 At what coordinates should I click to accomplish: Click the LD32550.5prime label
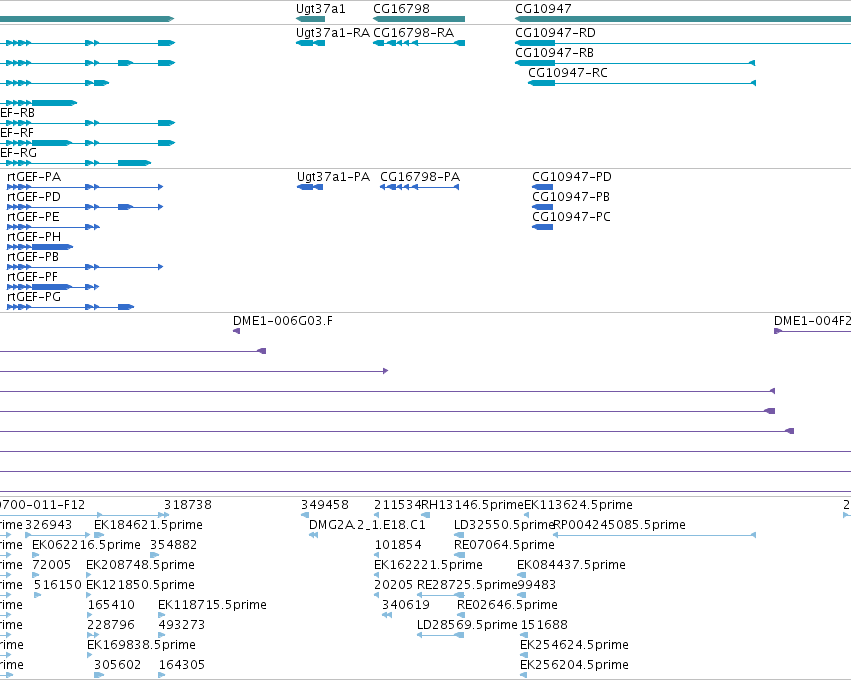tap(504, 525)
